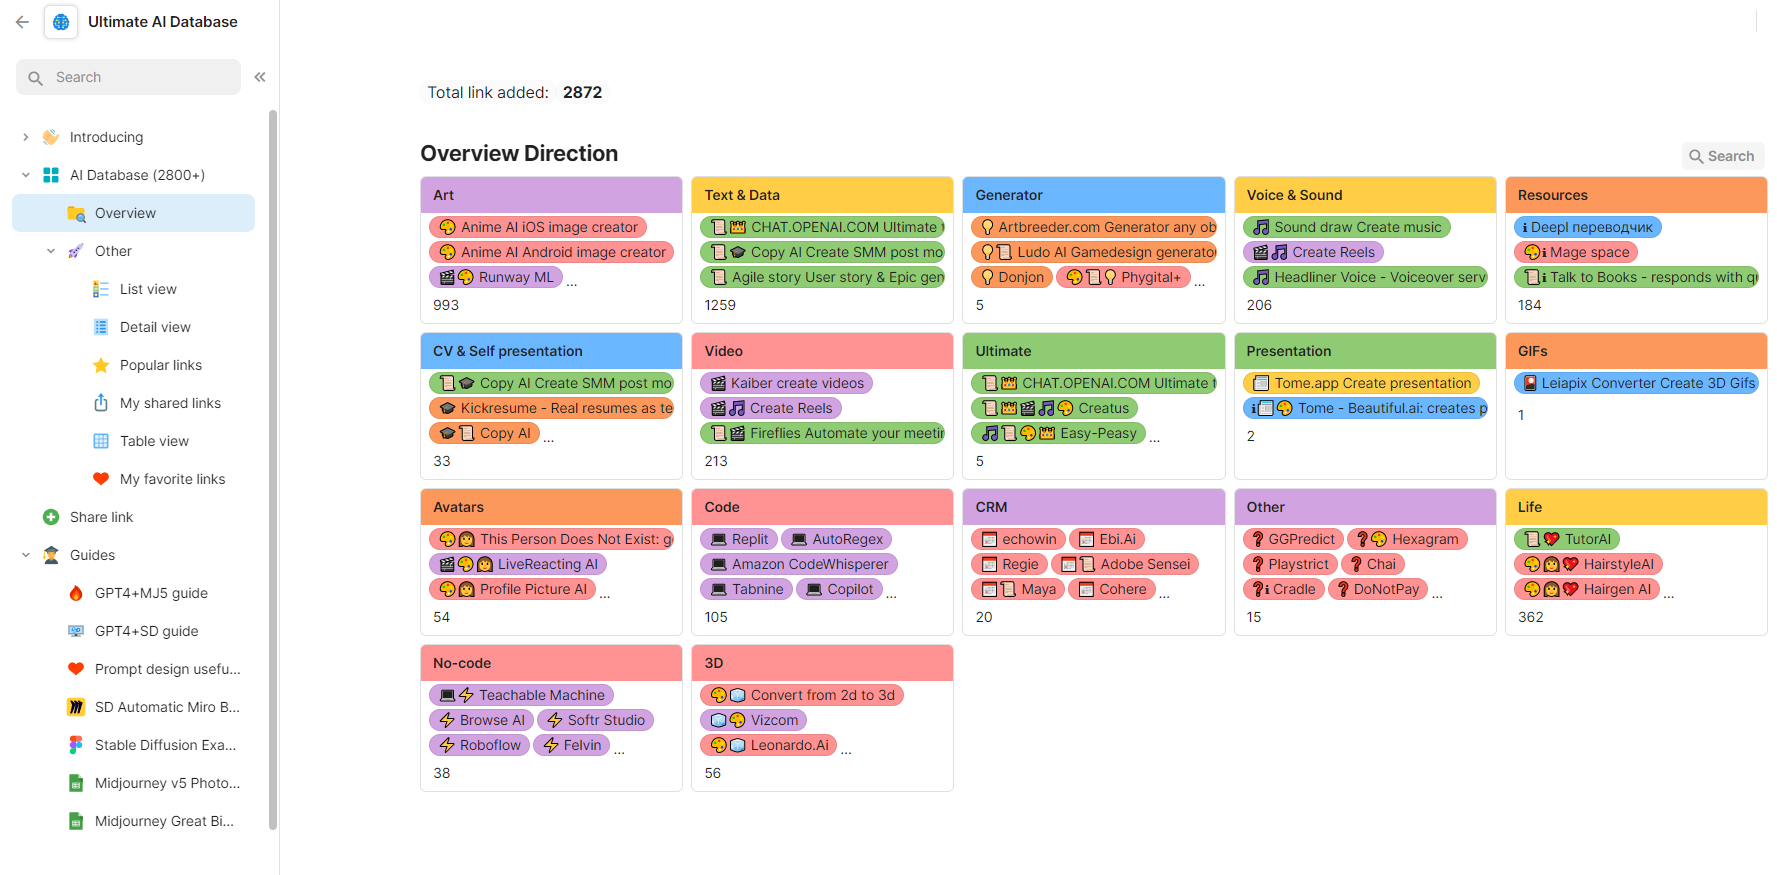Collapse the Other subsection chevron
This screenshot has height=875, width=1777.
pyautogui.click(x=51, y=251)
